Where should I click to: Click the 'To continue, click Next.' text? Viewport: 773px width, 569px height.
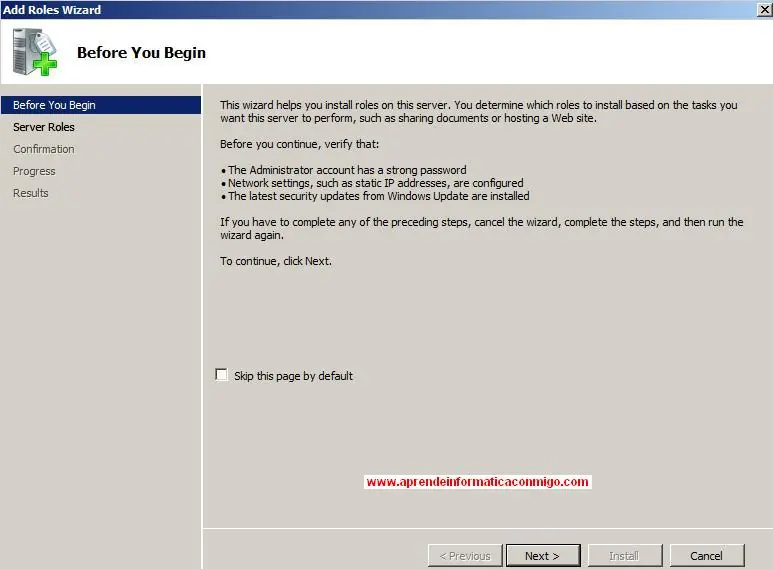(x=276, y=261)
